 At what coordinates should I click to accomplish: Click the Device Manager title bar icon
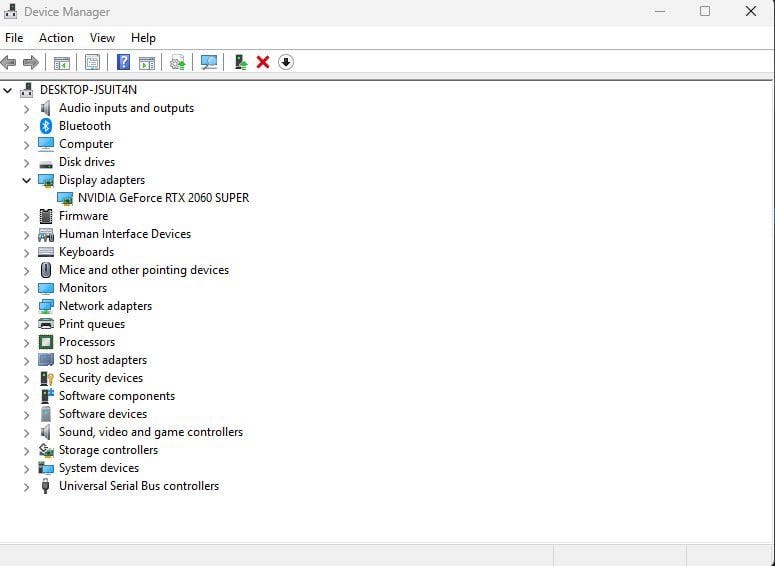pos(10,11)
